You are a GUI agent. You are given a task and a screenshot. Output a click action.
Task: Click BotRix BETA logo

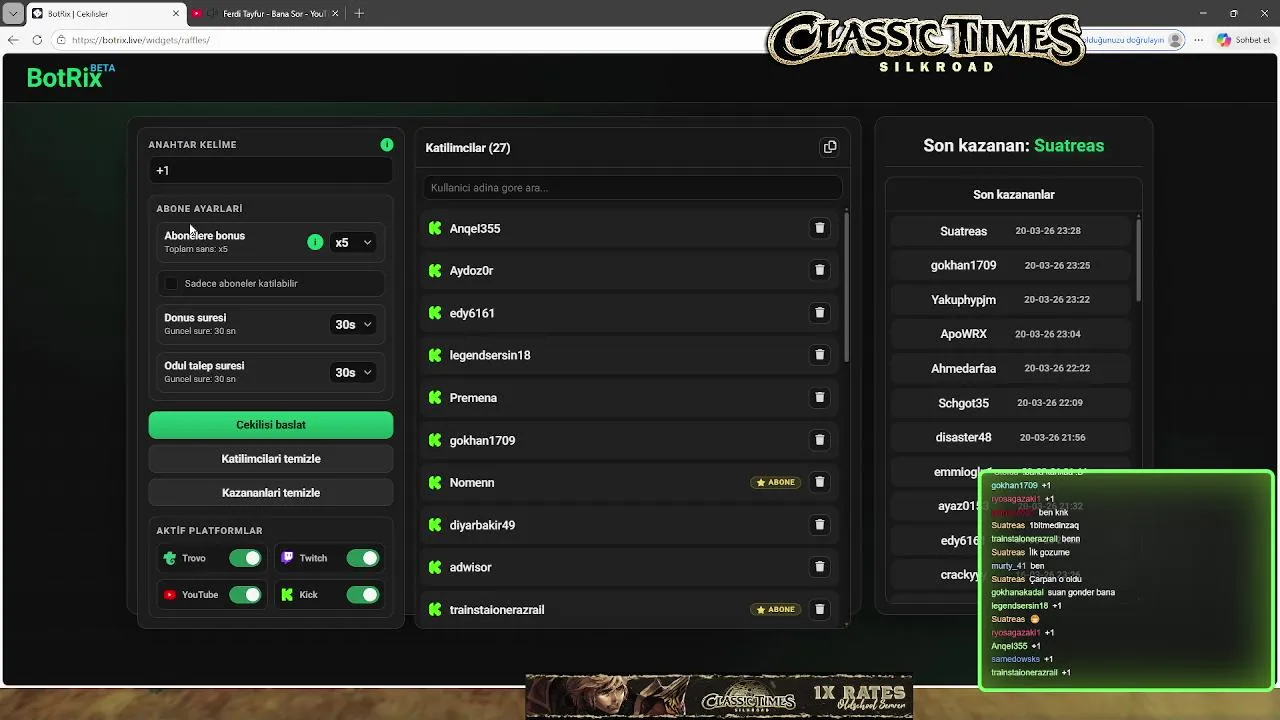point(70,76)
